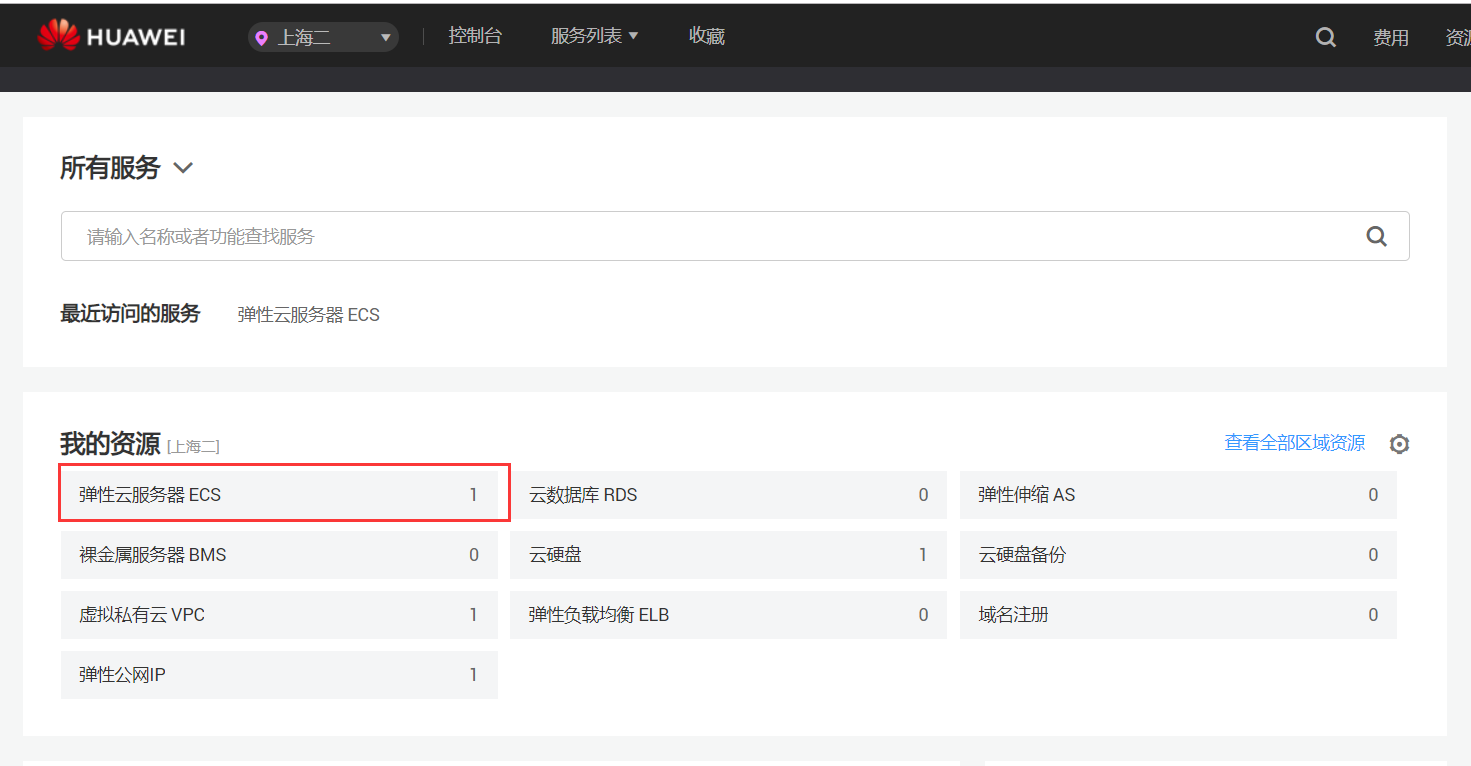Click the Huawei logo
This screenshot has height=766, width=1471.
[x=111, y=37]
